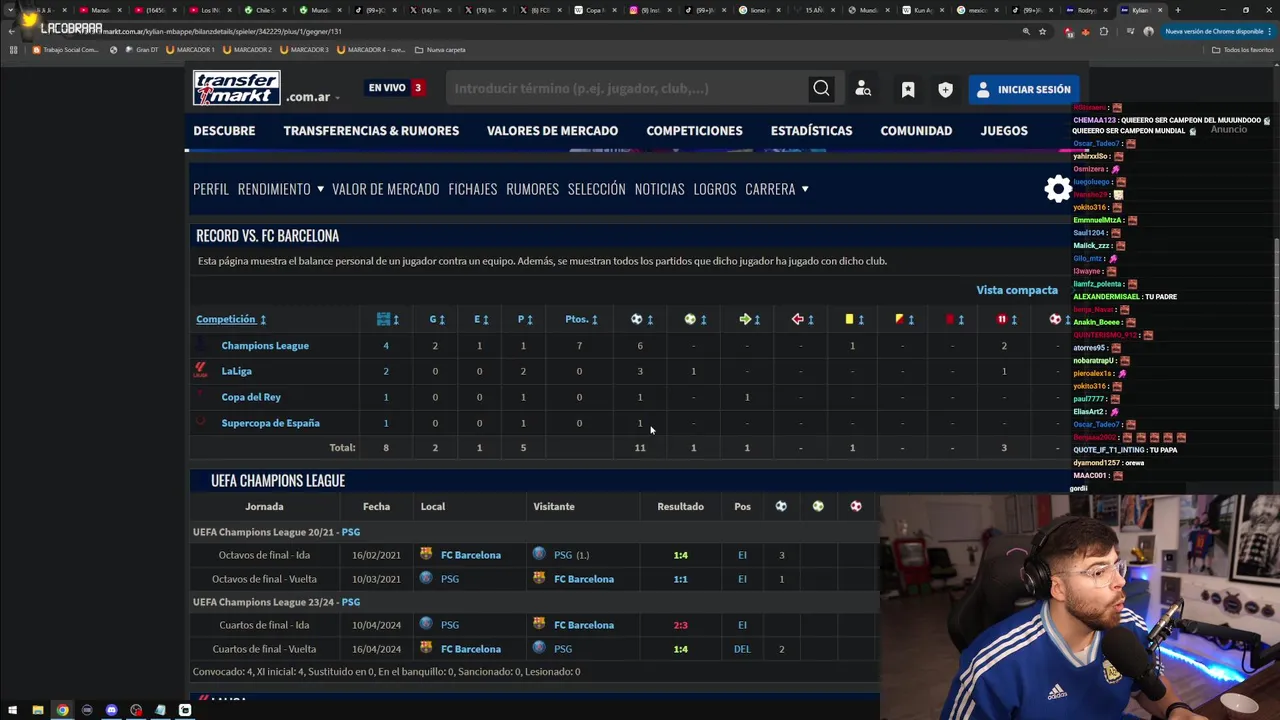Open the advanced person search icon

click(x=863, y=89)
